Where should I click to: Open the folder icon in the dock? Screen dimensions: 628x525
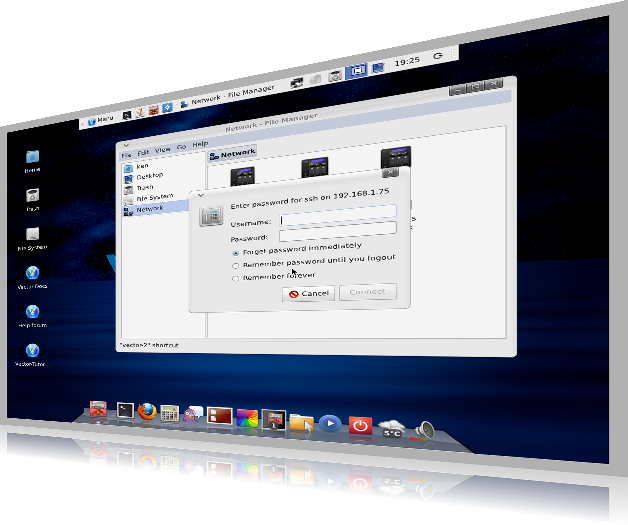300,421
